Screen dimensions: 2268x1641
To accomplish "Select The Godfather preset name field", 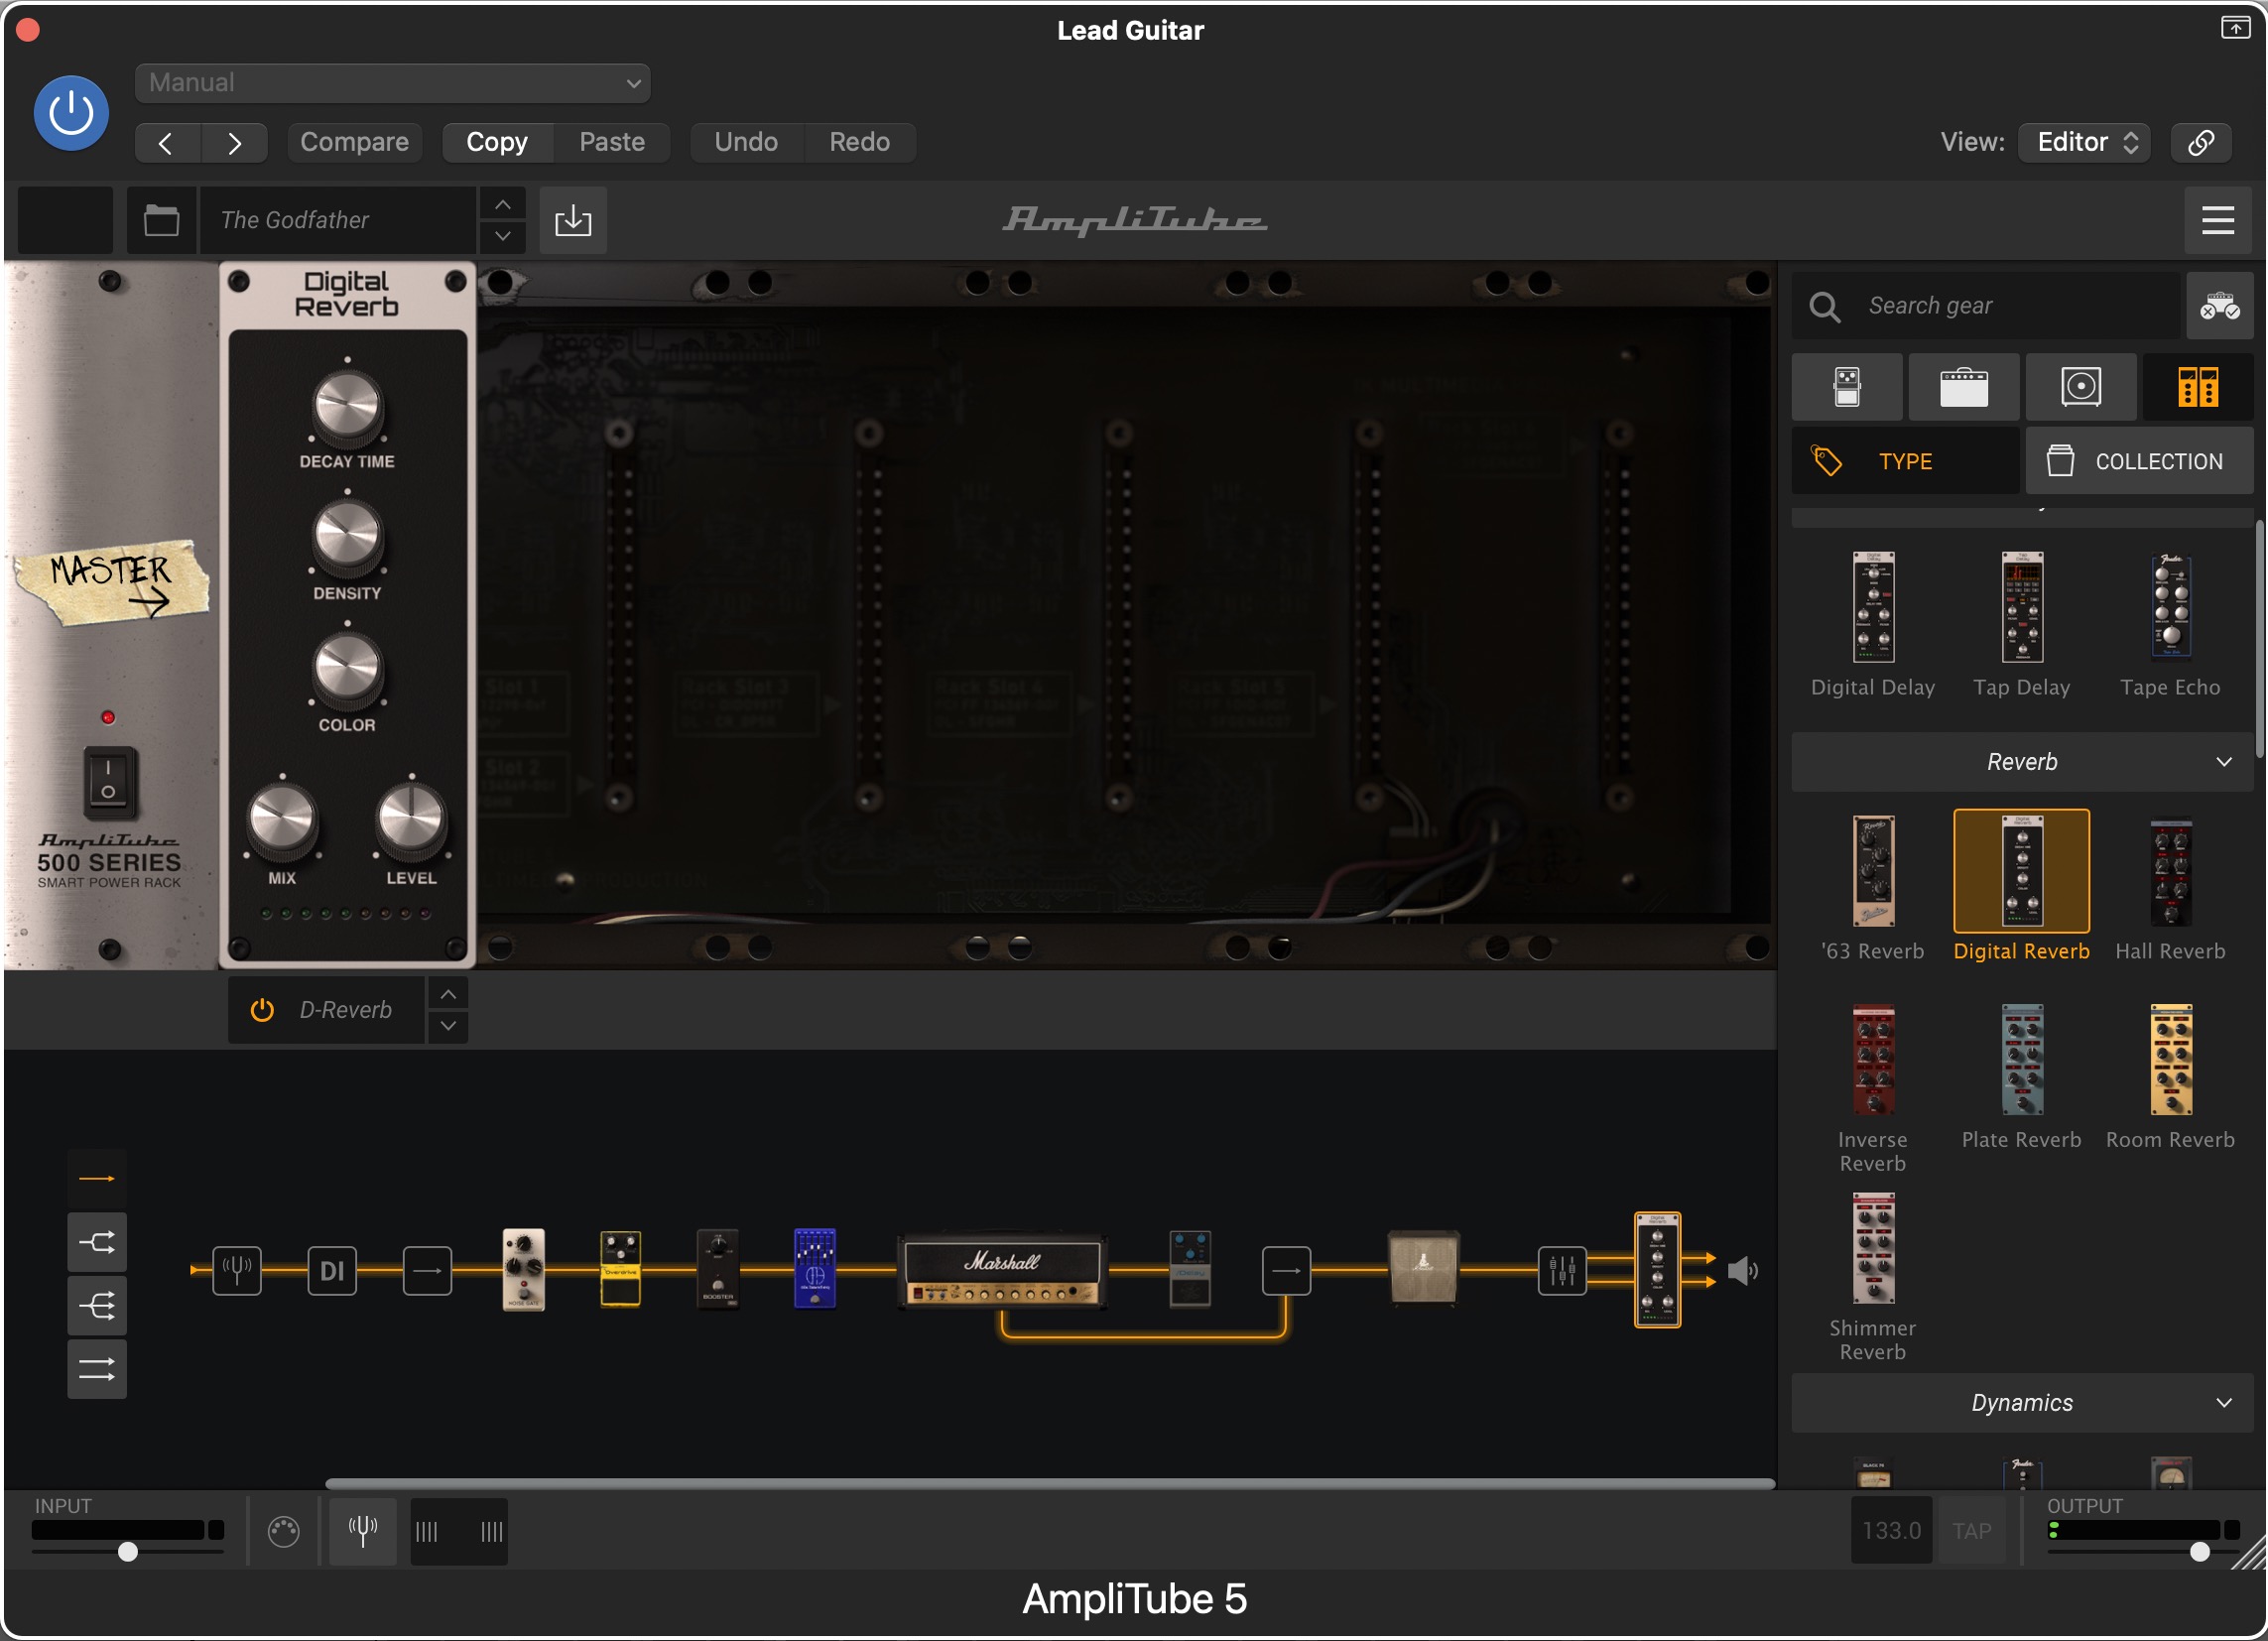I will [x=337, y=220].
